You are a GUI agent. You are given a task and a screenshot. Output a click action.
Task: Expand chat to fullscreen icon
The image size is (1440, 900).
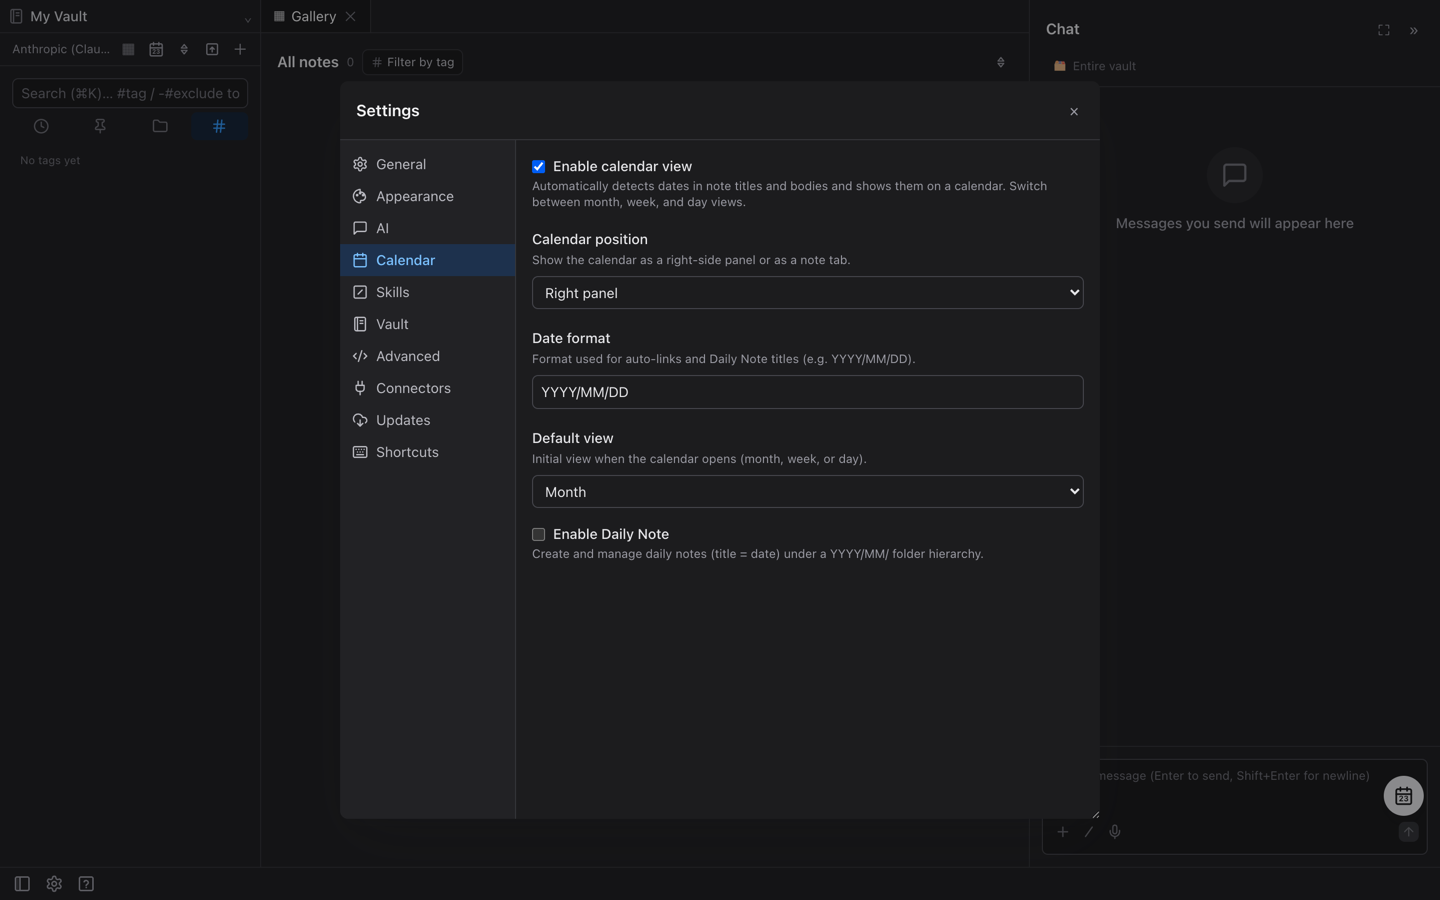click(x=1384, y=30)
